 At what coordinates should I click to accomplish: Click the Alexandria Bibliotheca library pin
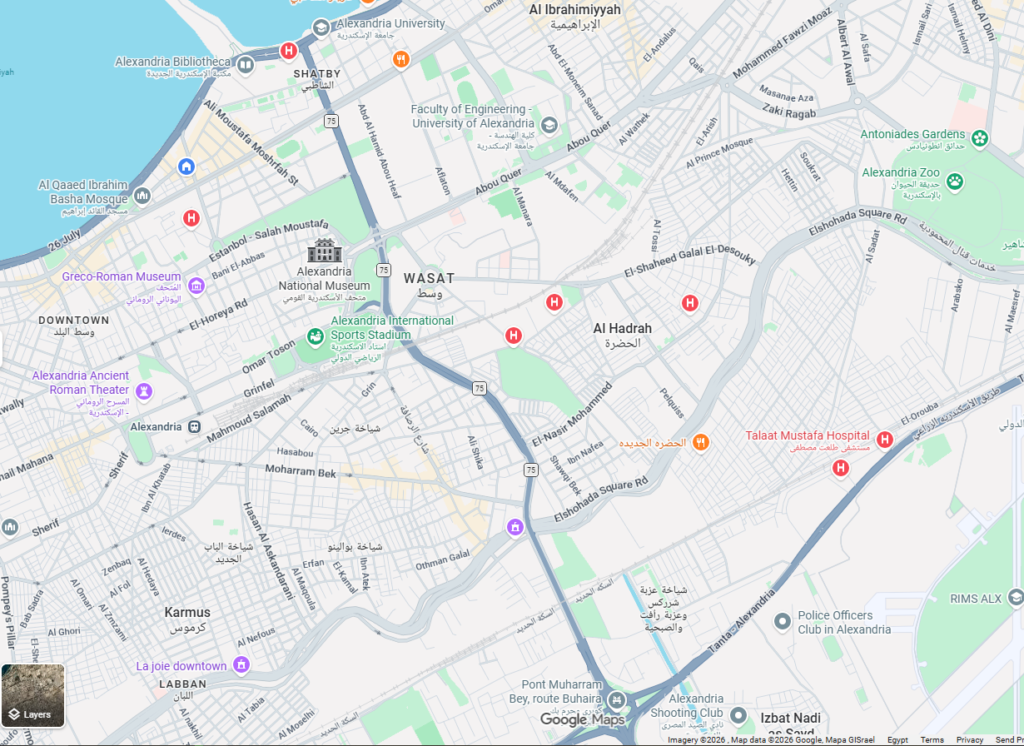click(x=246, y=65)
